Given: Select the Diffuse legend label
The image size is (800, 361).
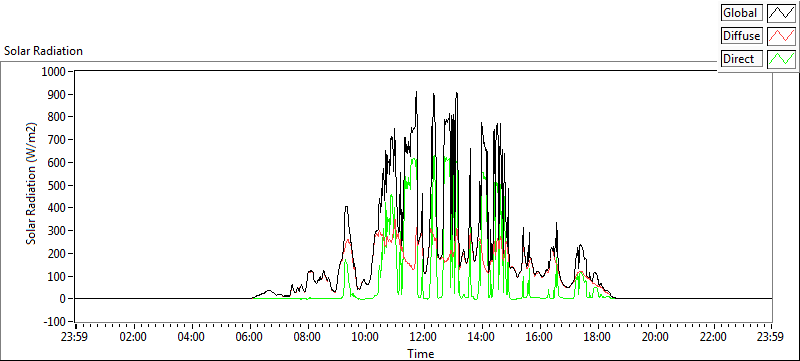Looking at the screenshot, I should [x=741, y=36].
